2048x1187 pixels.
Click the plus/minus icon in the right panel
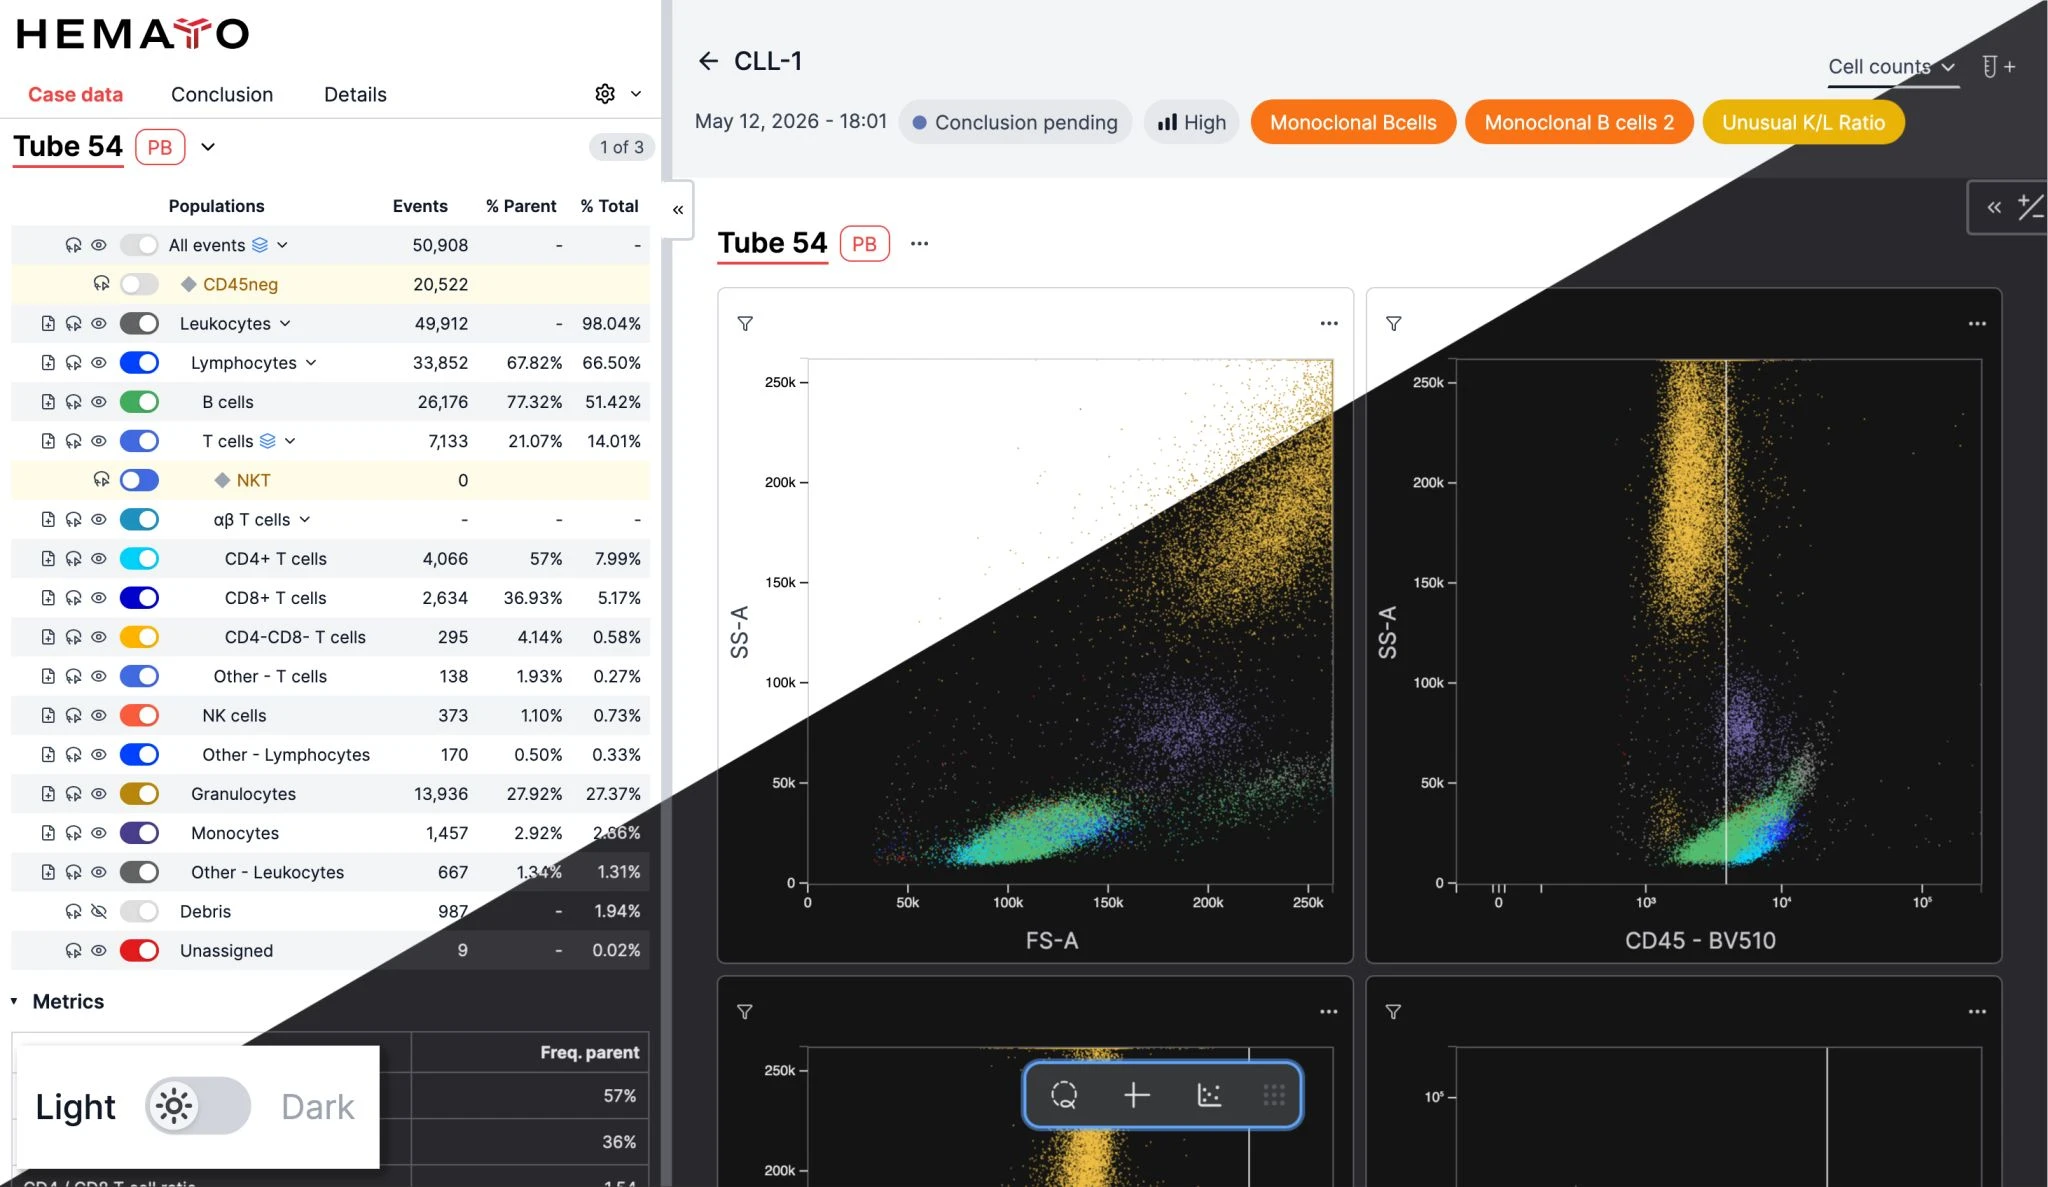(2030, 207)
